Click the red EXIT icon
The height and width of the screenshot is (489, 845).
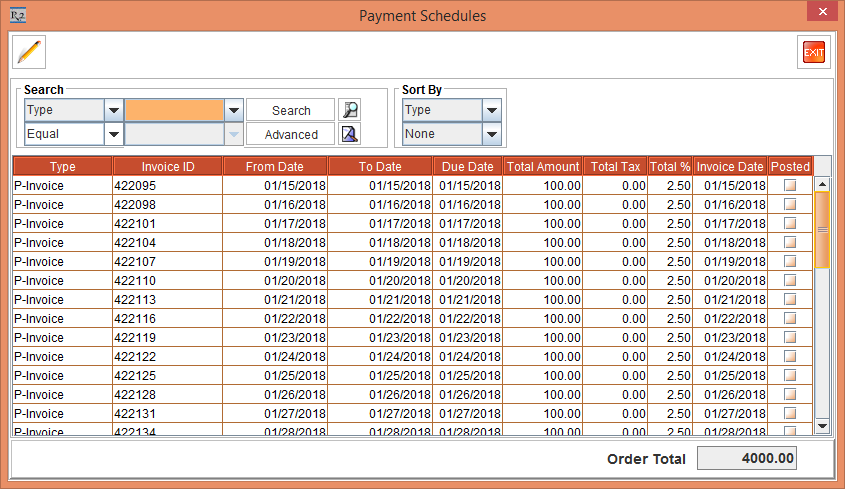click(x=814, y=52)
